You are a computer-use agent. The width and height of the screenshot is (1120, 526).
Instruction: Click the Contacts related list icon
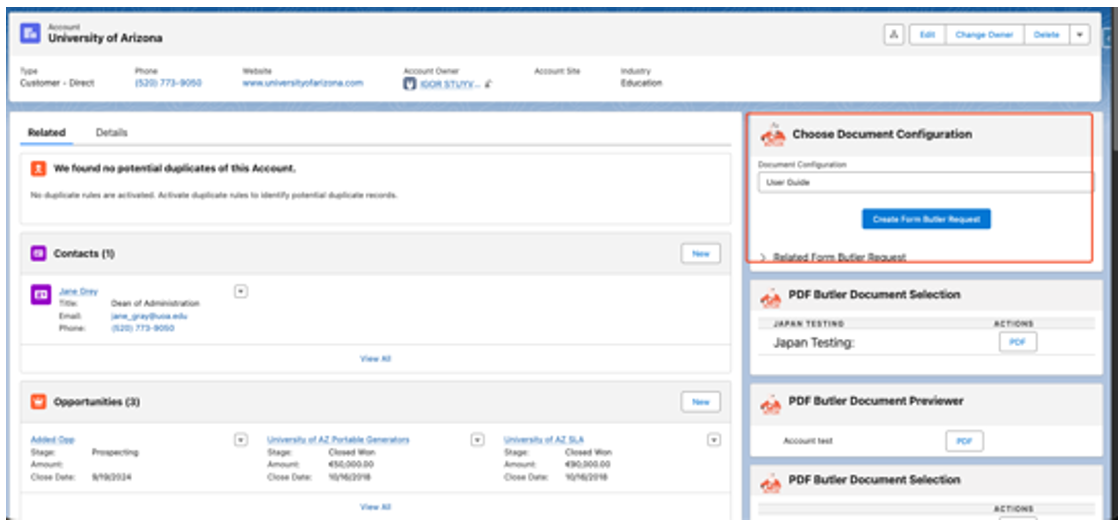tap(38, 254)
